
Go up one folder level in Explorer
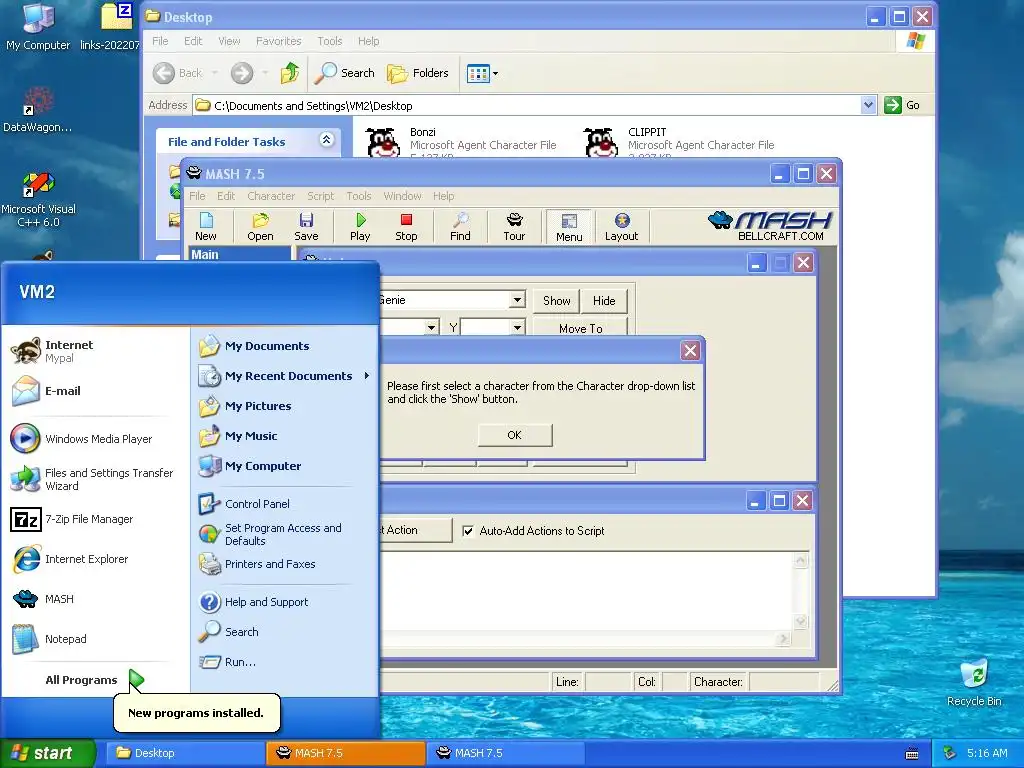290,73
